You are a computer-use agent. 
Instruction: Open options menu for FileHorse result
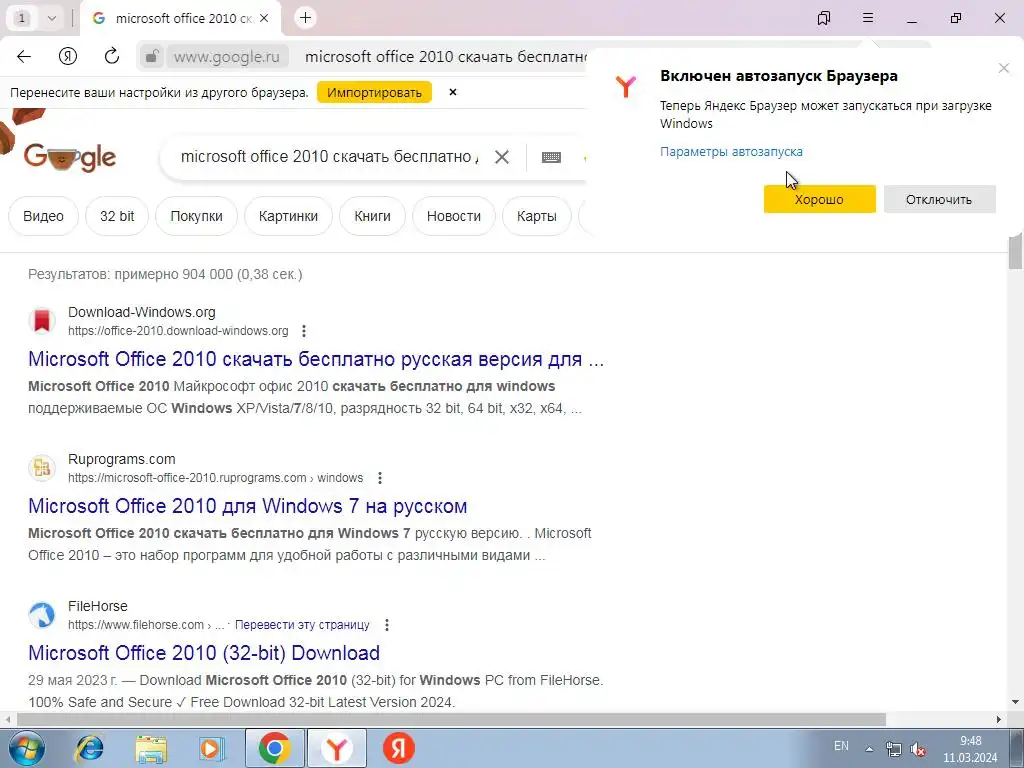pos(387,625)
